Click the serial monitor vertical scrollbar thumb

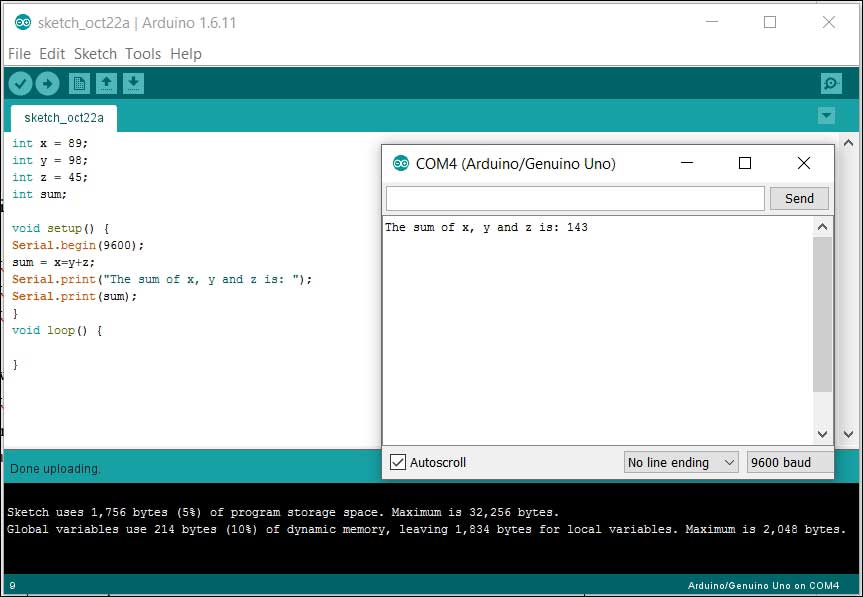pyautogui.click(x=822, y=315)
